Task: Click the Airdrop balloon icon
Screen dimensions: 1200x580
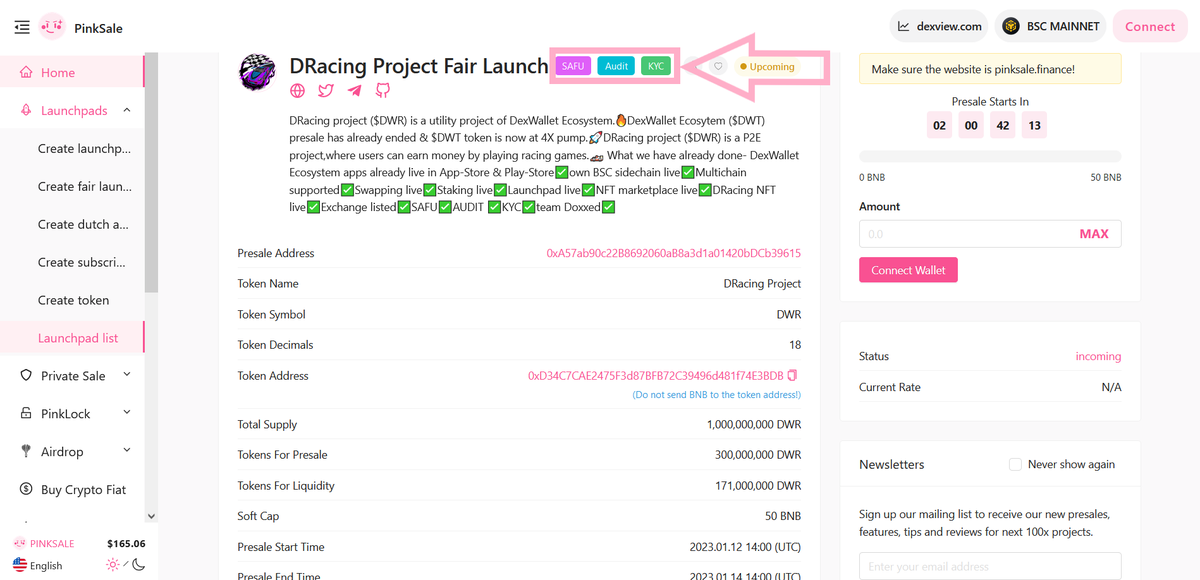Action: click(26, 451)
